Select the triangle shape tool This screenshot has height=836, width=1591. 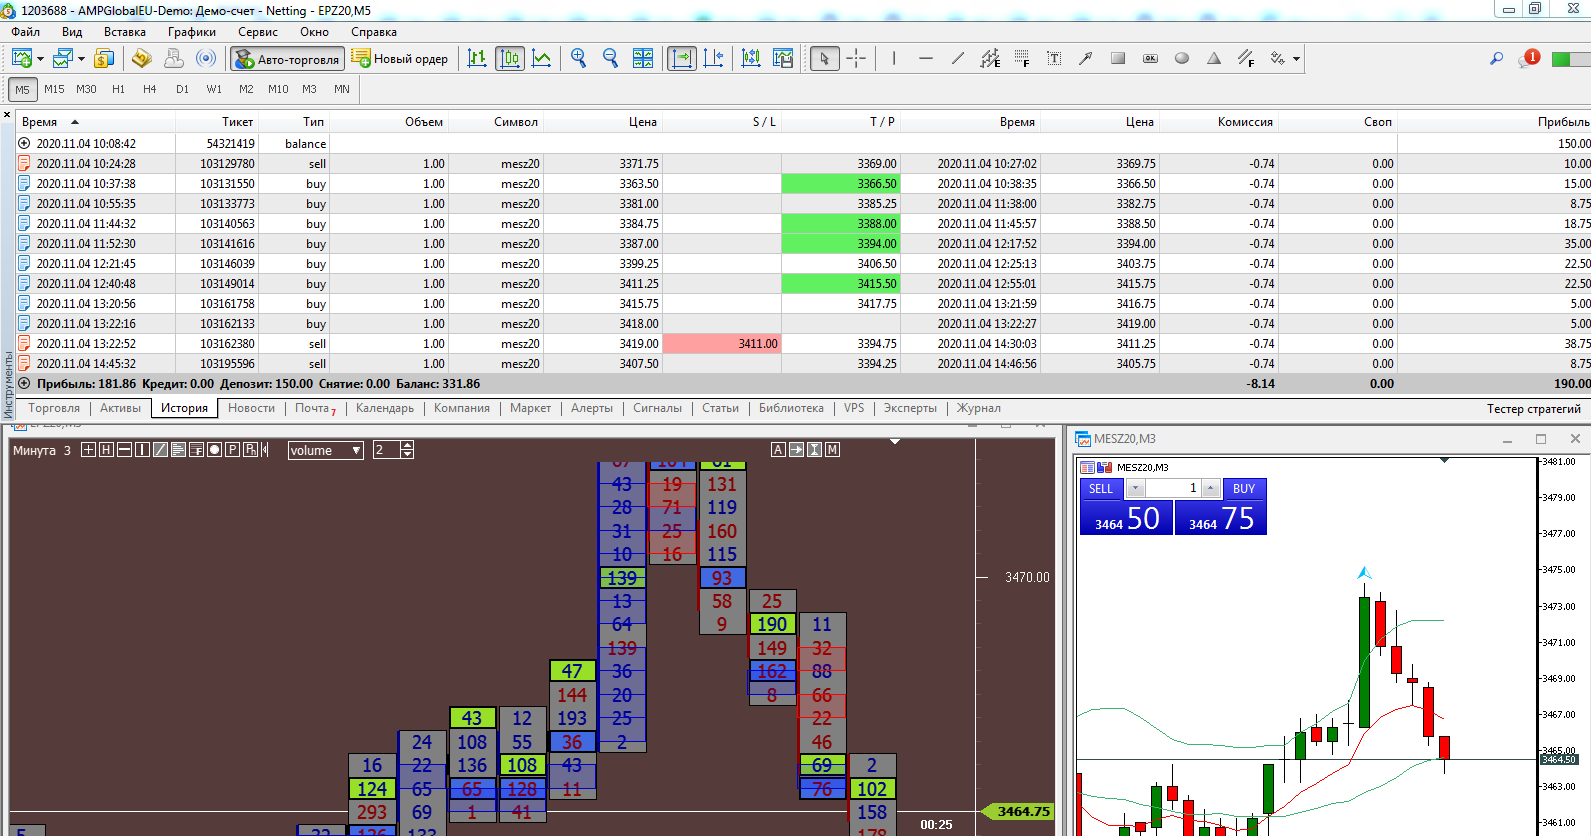point(1214,59)
